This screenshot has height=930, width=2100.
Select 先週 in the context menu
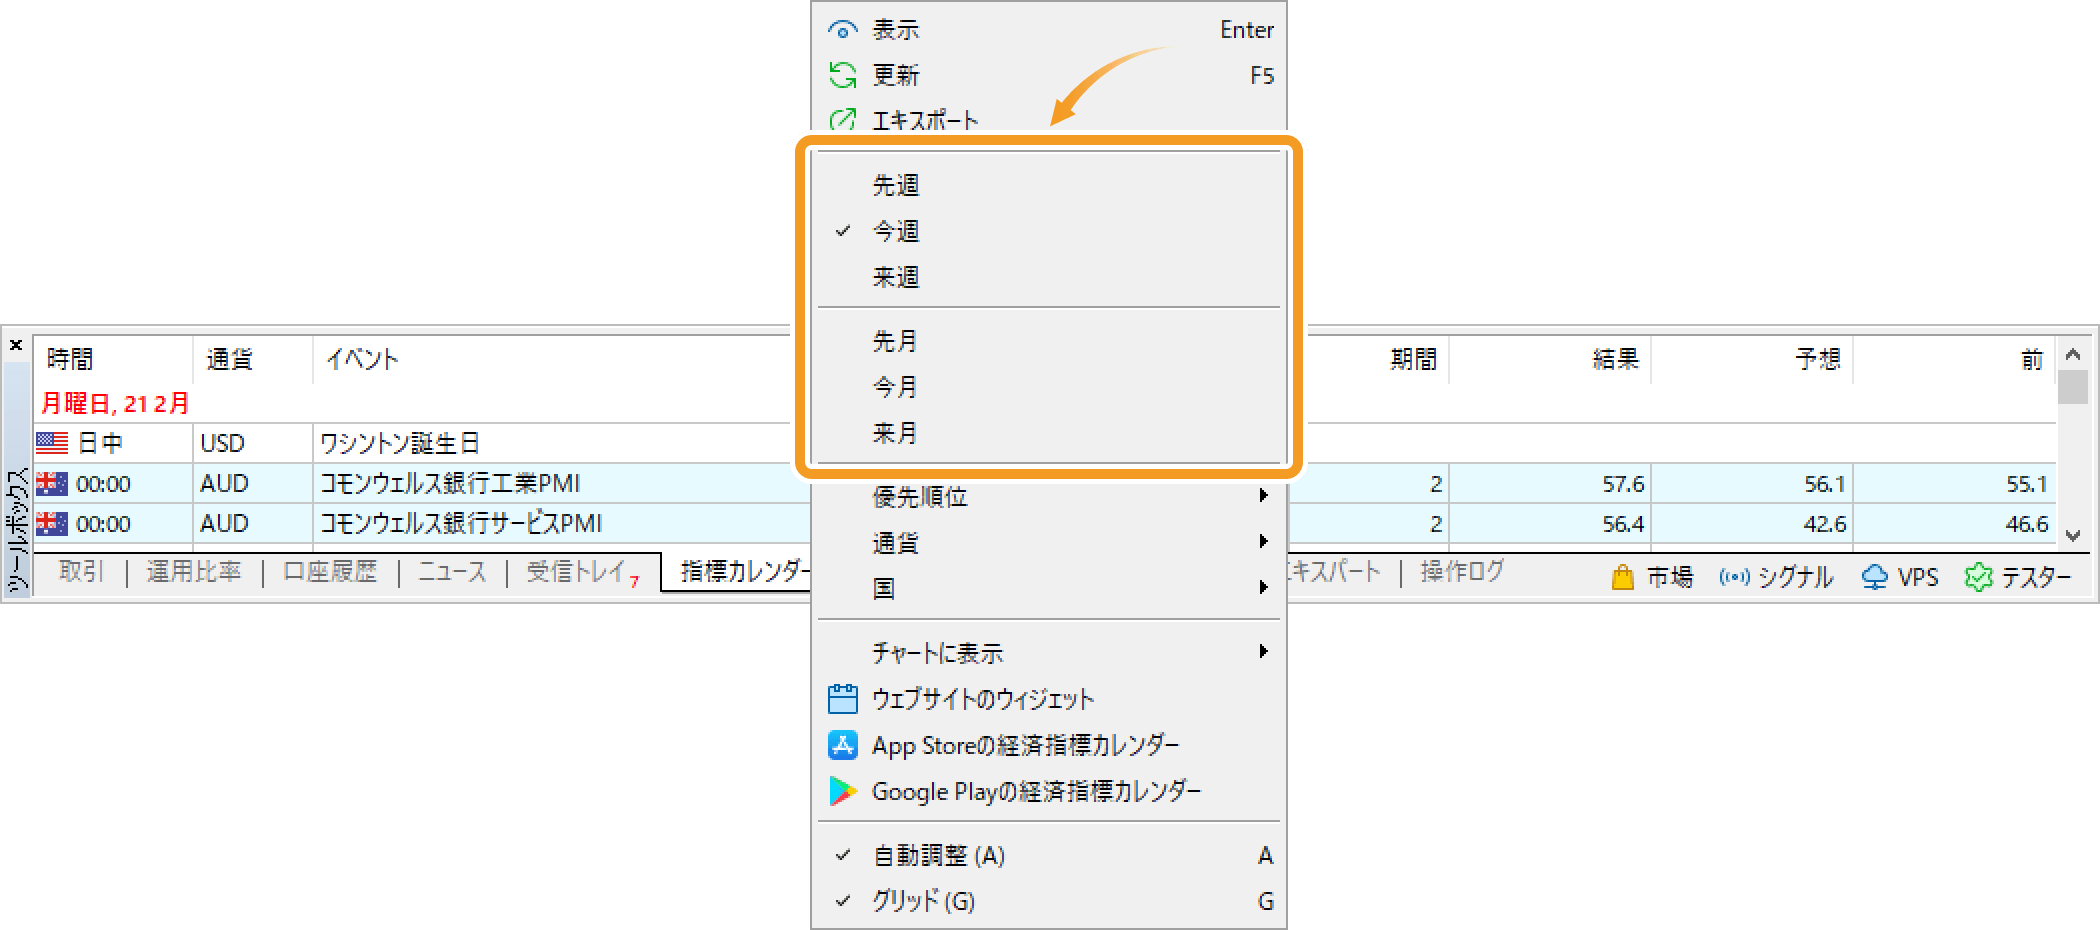click(x=1049, y=185)
